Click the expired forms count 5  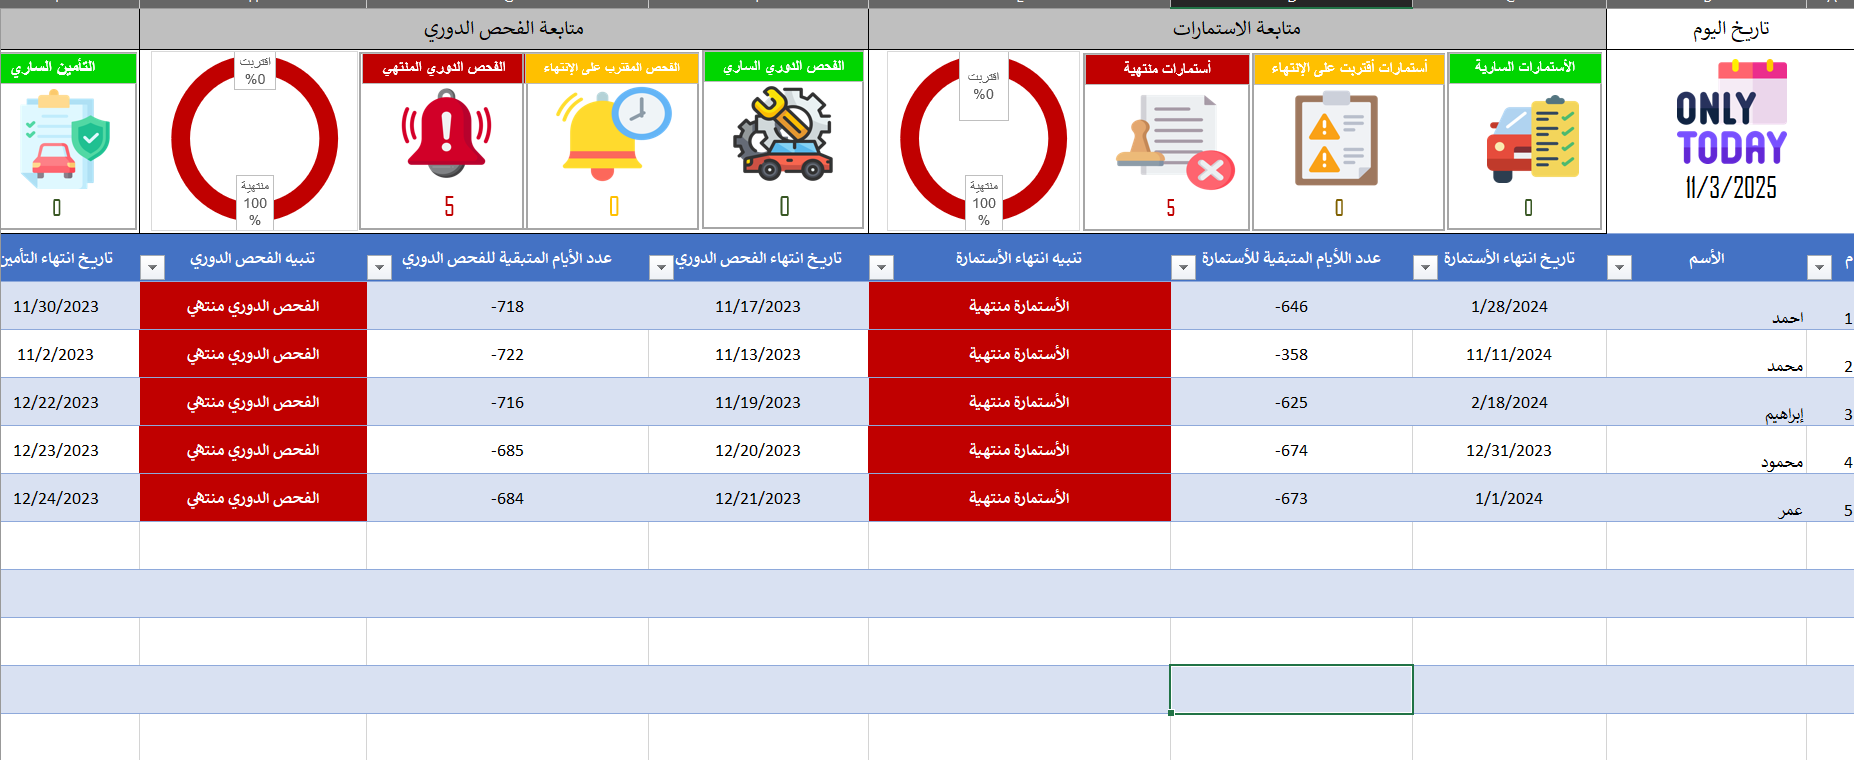point(1171,208)
